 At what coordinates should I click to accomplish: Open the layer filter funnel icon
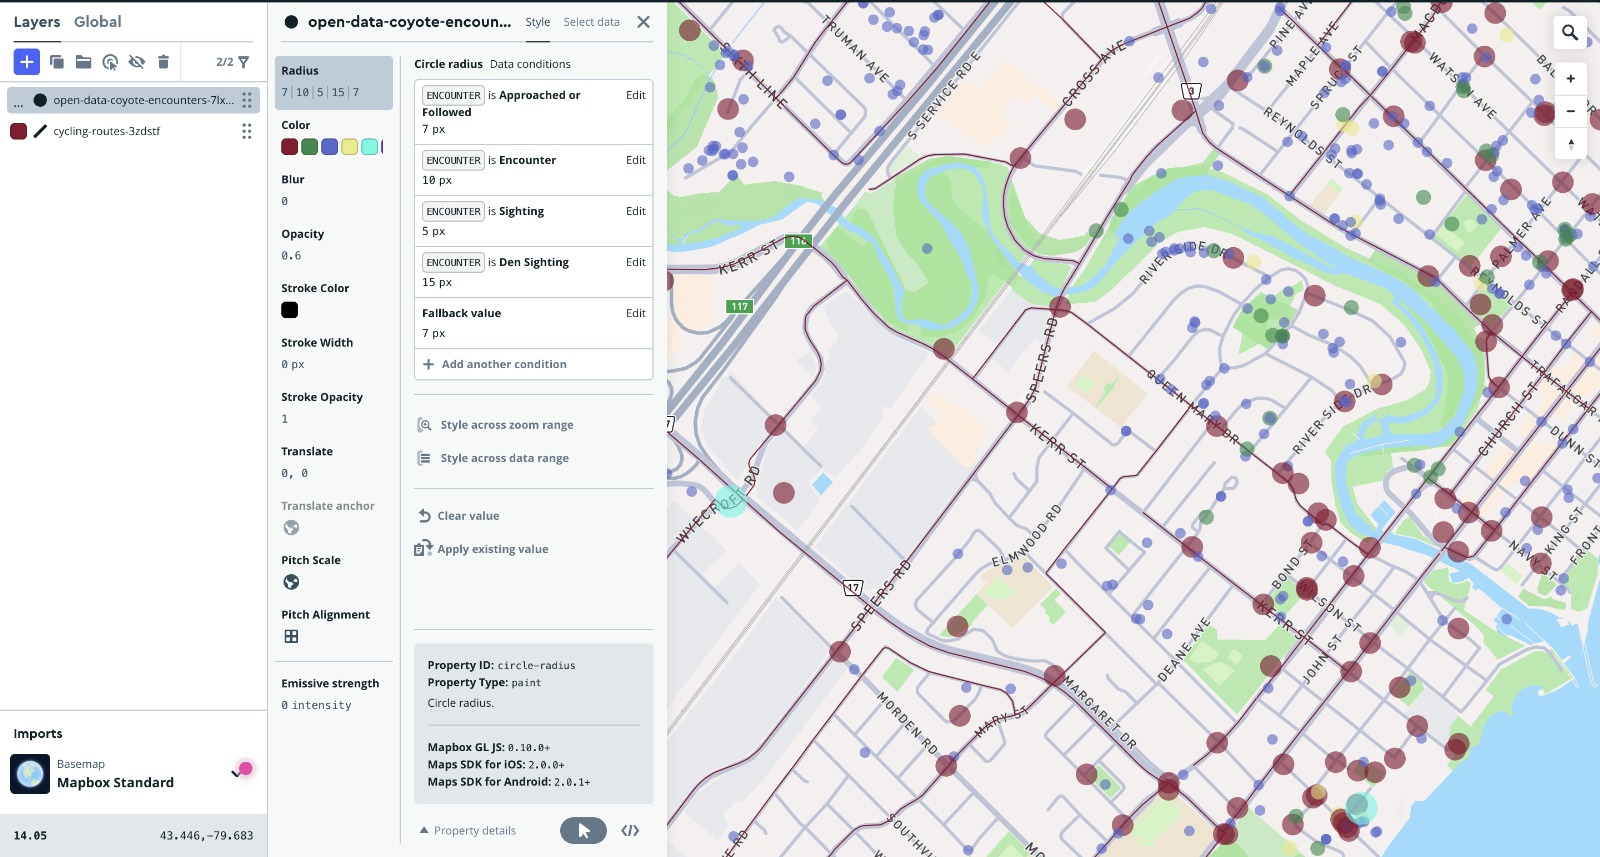[243, 62]
